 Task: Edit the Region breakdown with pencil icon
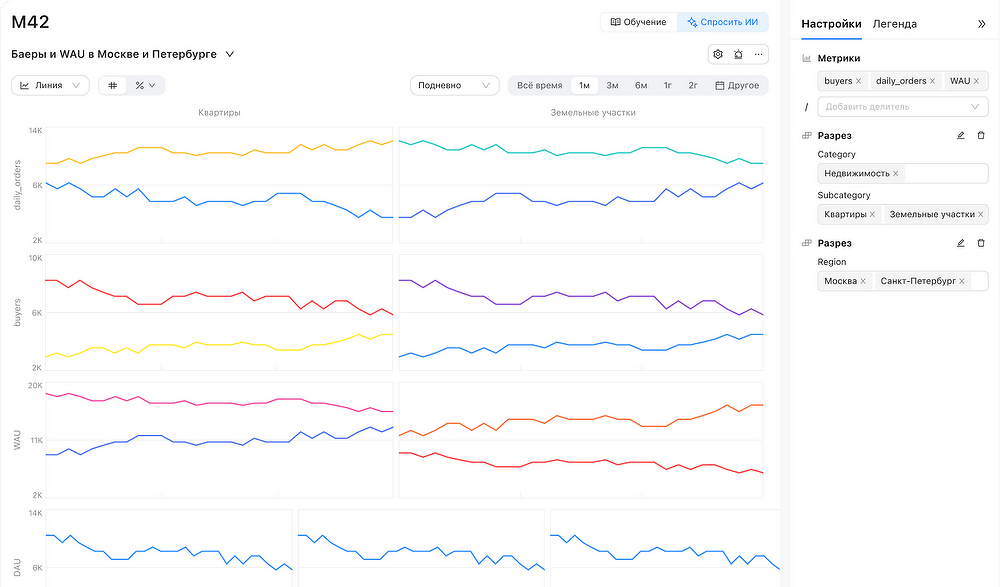960,243
